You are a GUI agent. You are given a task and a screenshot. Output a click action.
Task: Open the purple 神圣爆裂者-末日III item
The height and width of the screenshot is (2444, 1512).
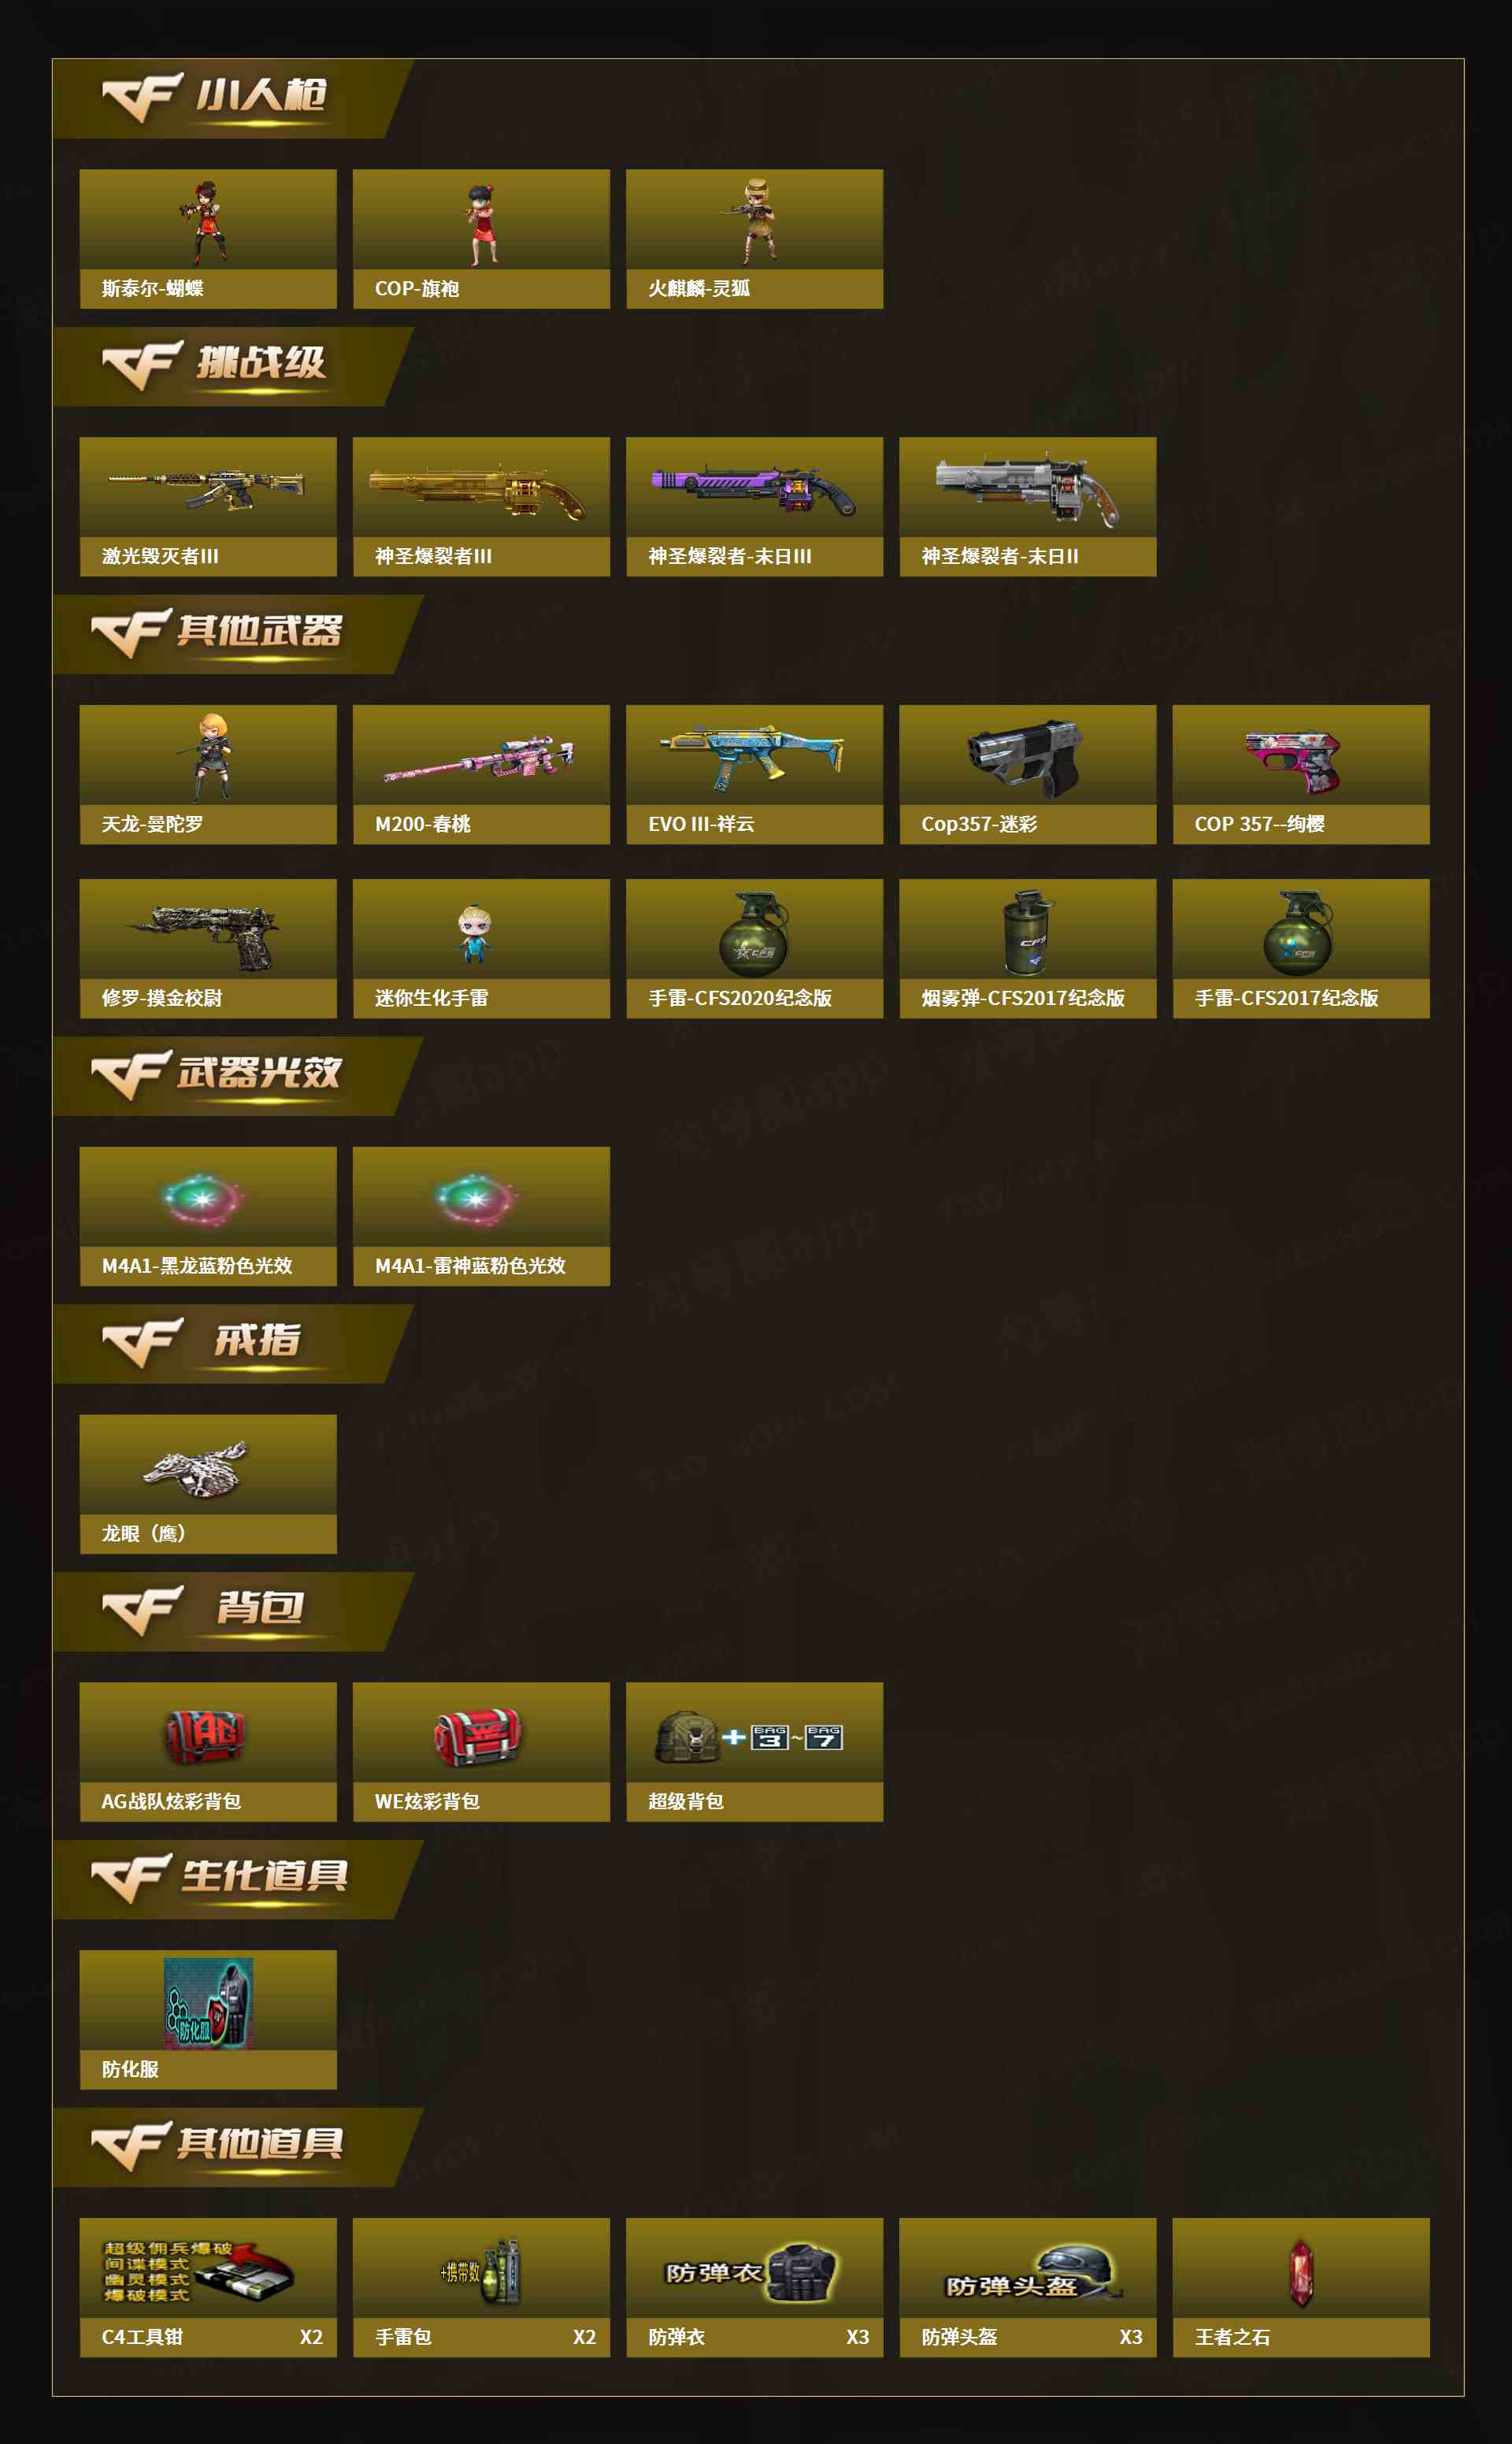tap(754, 507)
